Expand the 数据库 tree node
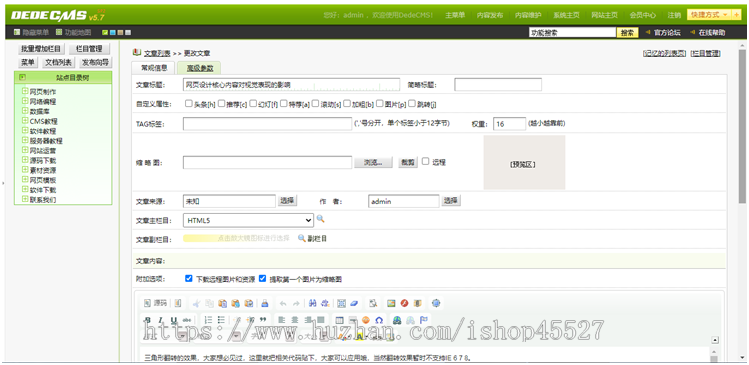Screen dimensions: 749x365 [25, 110]
